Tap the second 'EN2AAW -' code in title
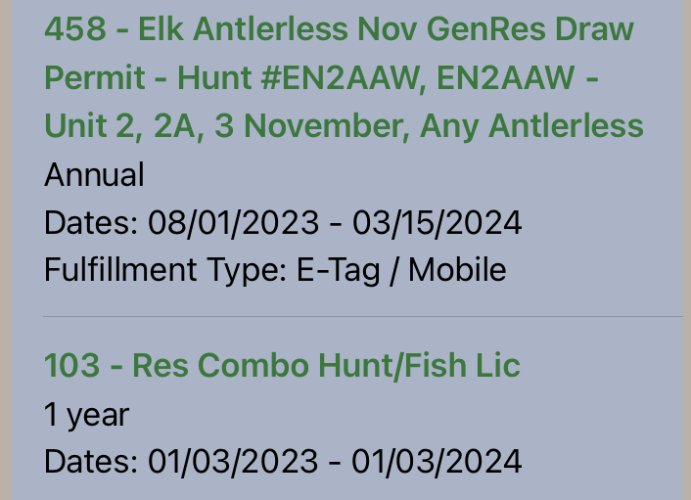Screen dimensions: 691x500 pos(517,78)
